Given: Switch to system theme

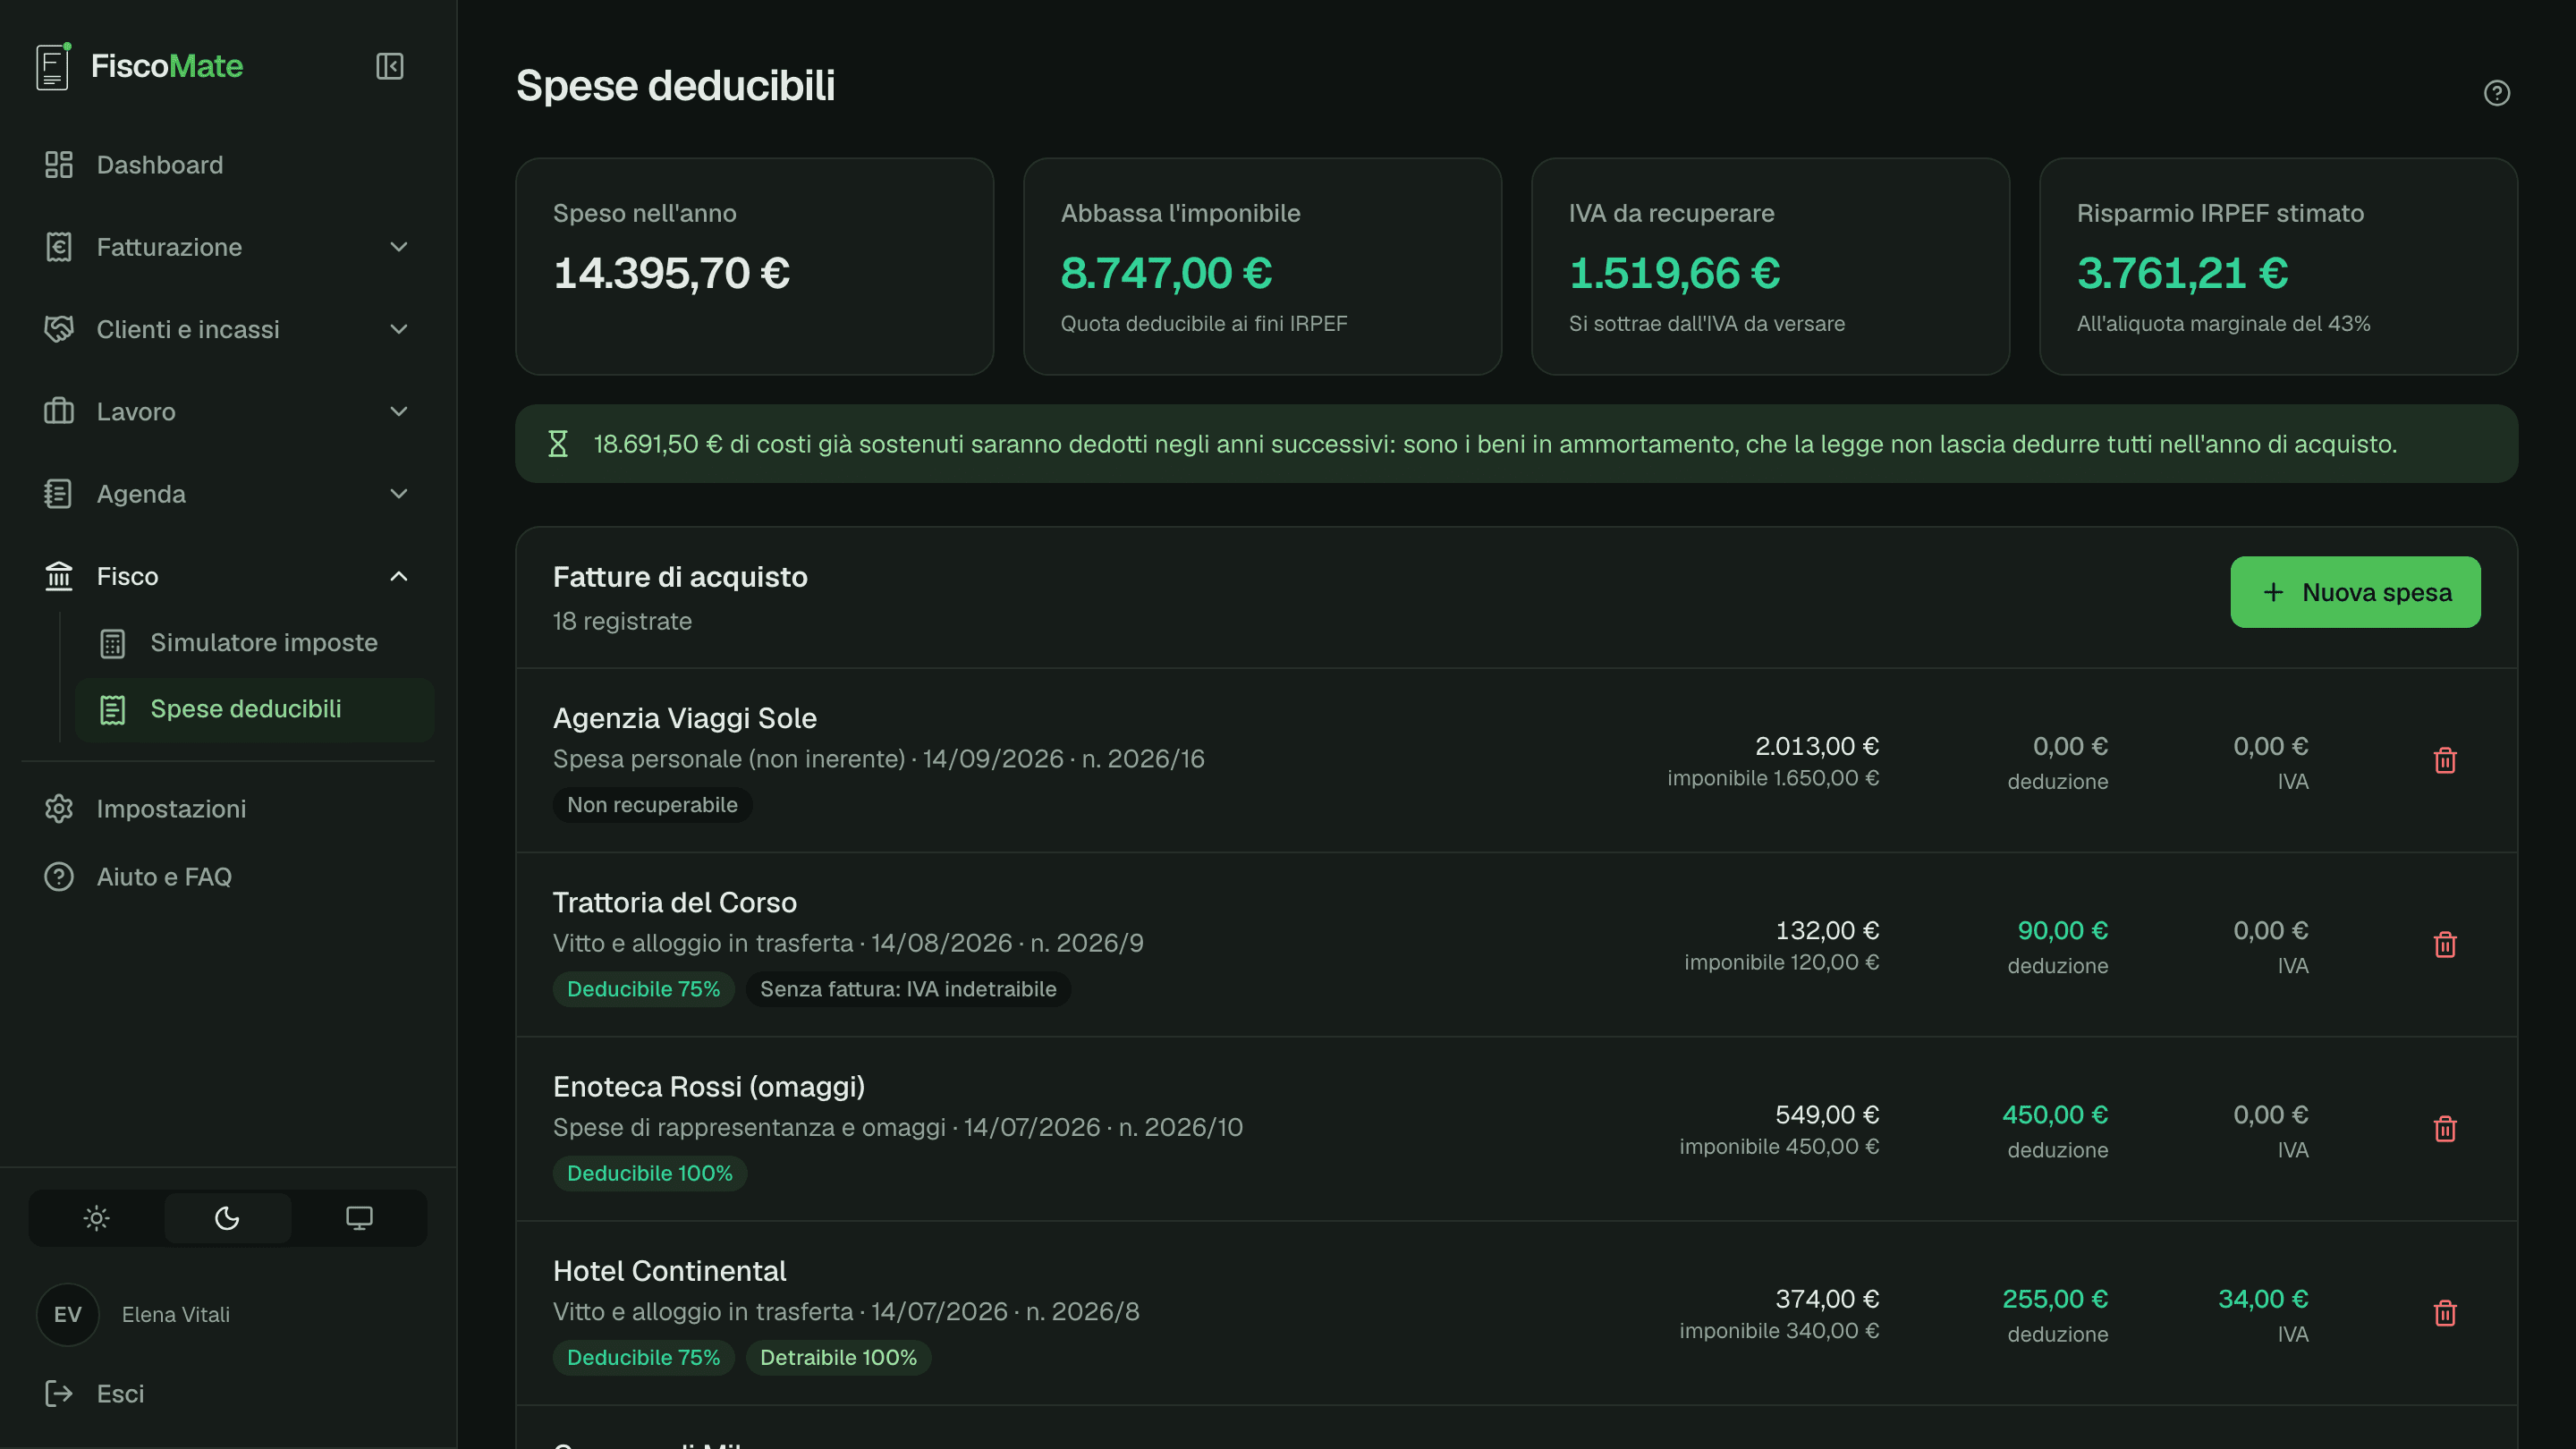Looking at the screenshot, I should click(x=359, y=1218).
